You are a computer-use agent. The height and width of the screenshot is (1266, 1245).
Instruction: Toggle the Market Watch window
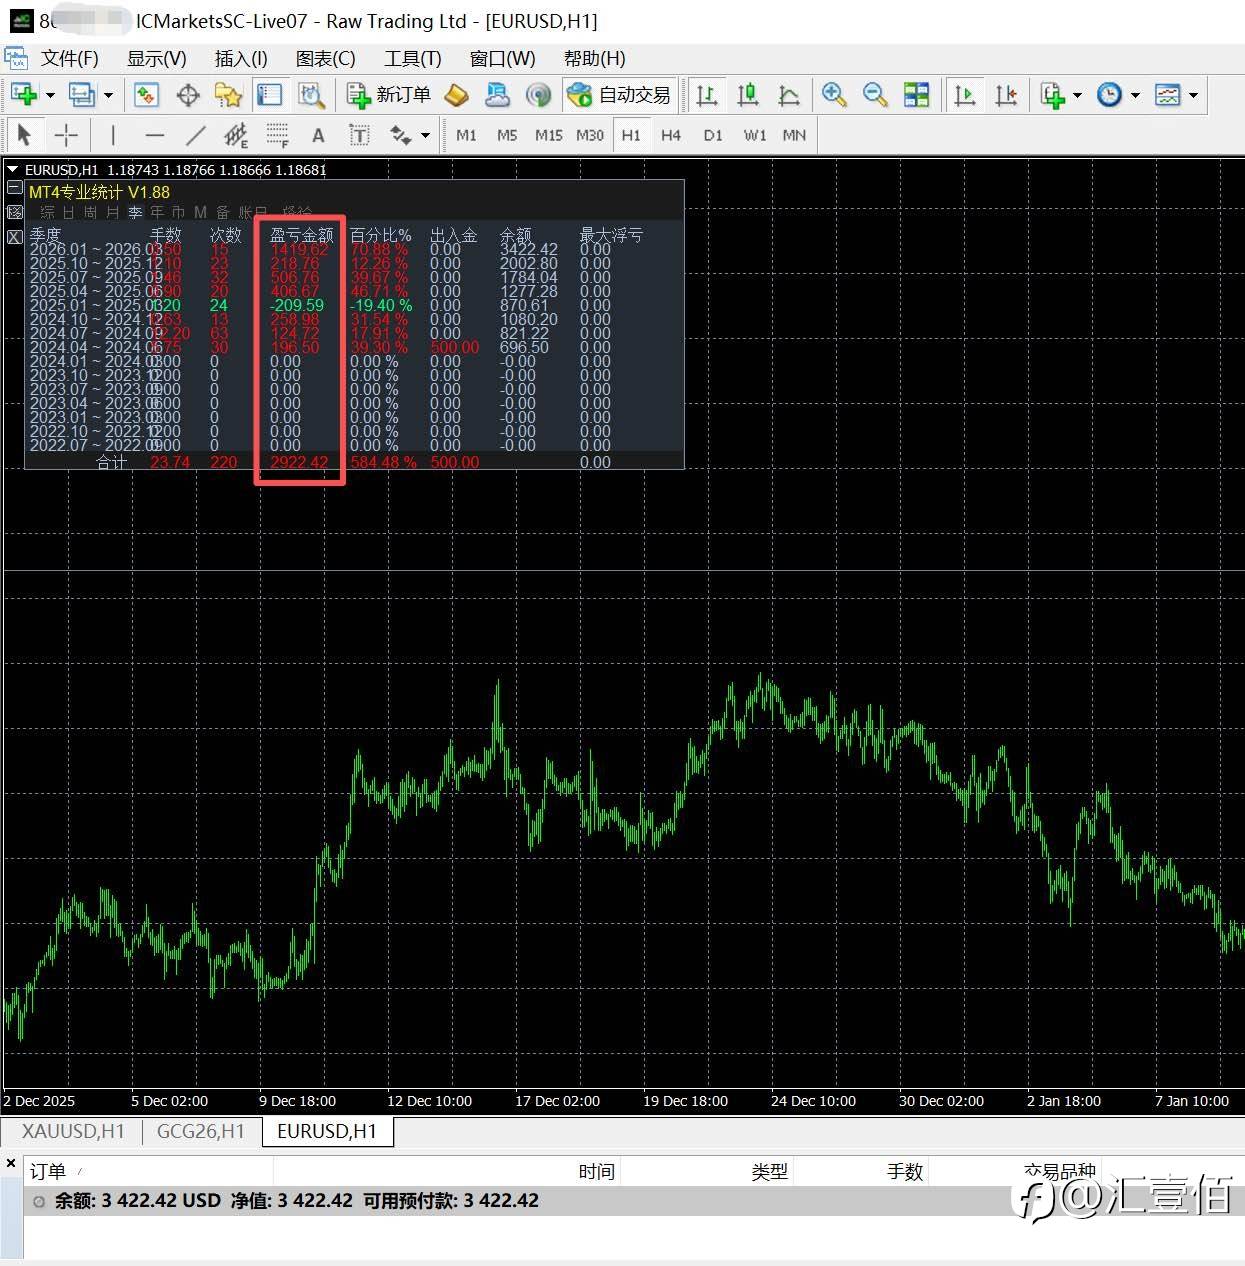click(147, 95)
